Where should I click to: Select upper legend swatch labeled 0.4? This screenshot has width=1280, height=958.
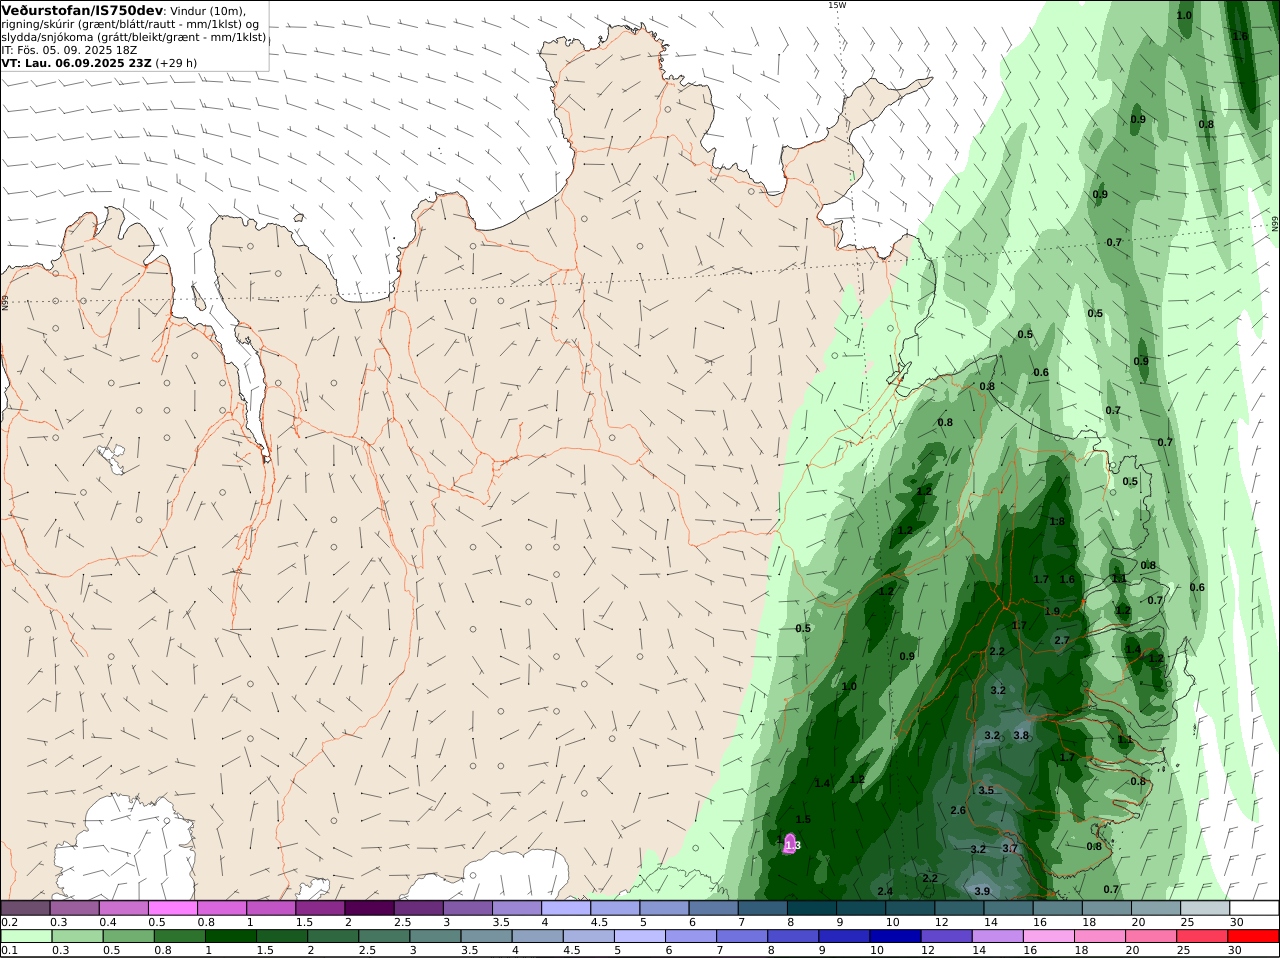coord(125,908)
